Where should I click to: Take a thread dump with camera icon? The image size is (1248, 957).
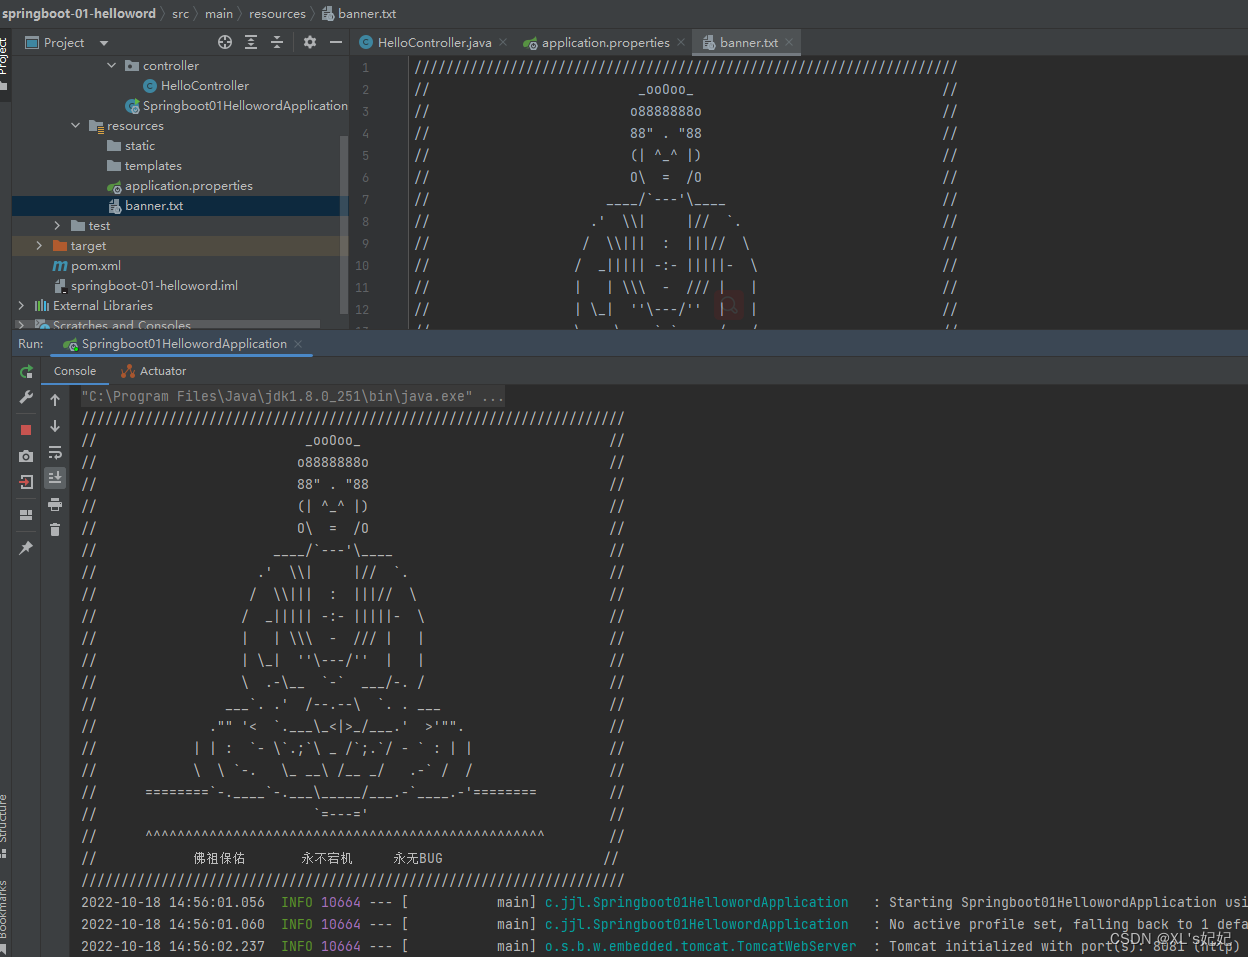click(x=25, y=456)
